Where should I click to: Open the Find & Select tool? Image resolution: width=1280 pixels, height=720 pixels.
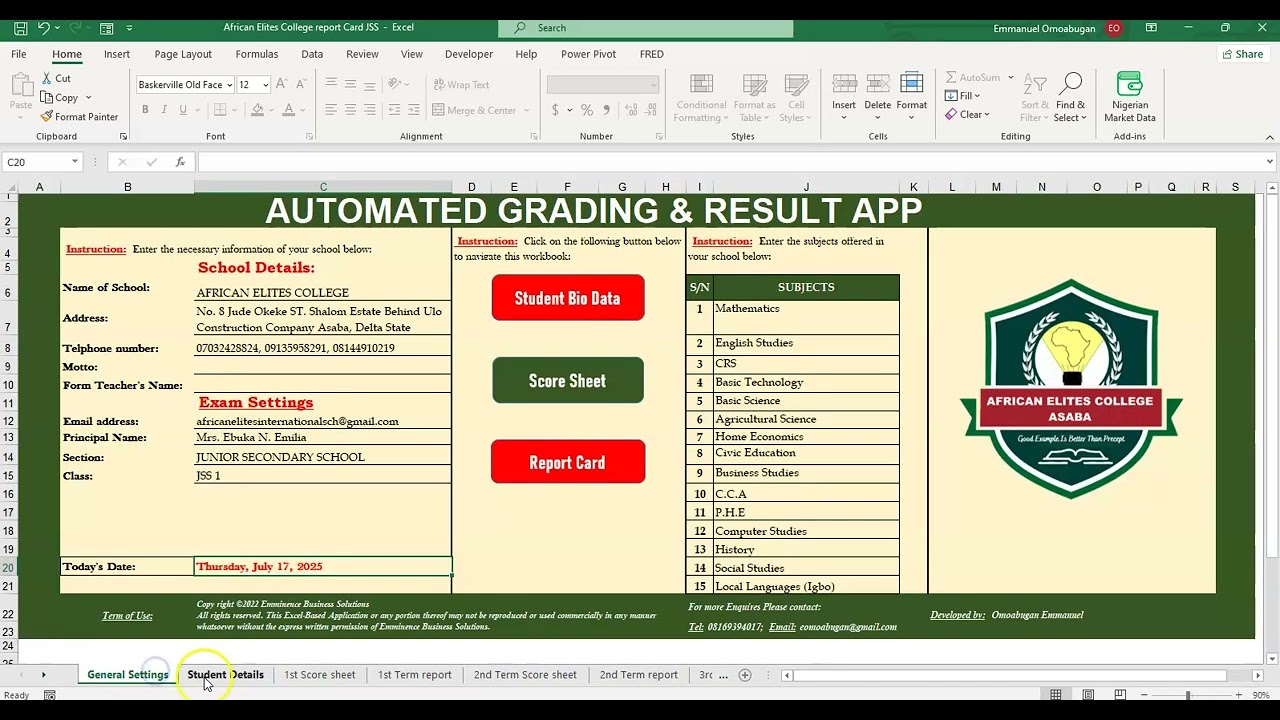tap(1070, 97)
